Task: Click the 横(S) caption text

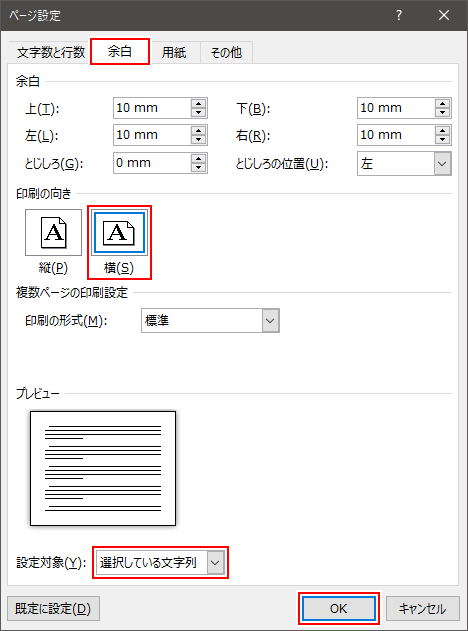Action: (119, 268)
